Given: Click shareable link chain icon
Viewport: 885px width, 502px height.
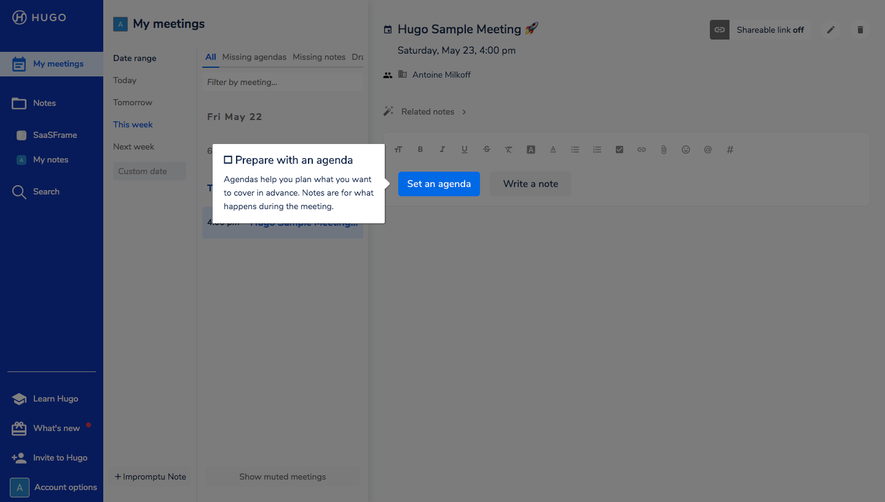Looking at the screenshot, I should (x=720, y=30).
